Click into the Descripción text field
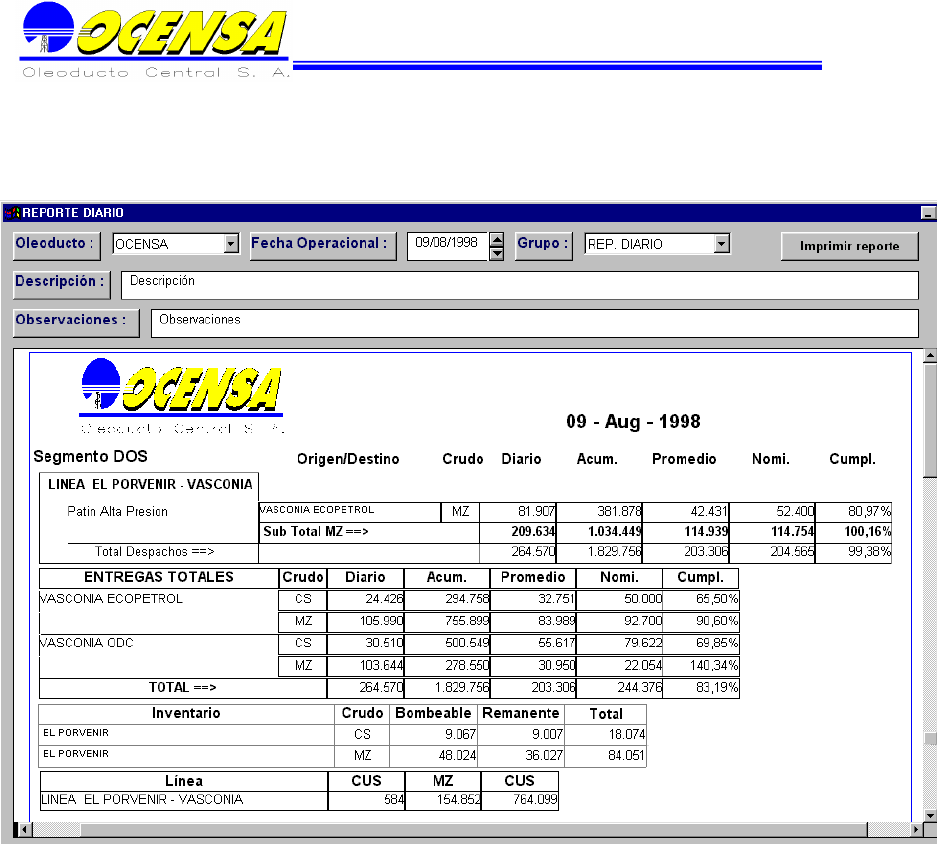The width and height of the screenshot is (937, 844). [519, 285]
